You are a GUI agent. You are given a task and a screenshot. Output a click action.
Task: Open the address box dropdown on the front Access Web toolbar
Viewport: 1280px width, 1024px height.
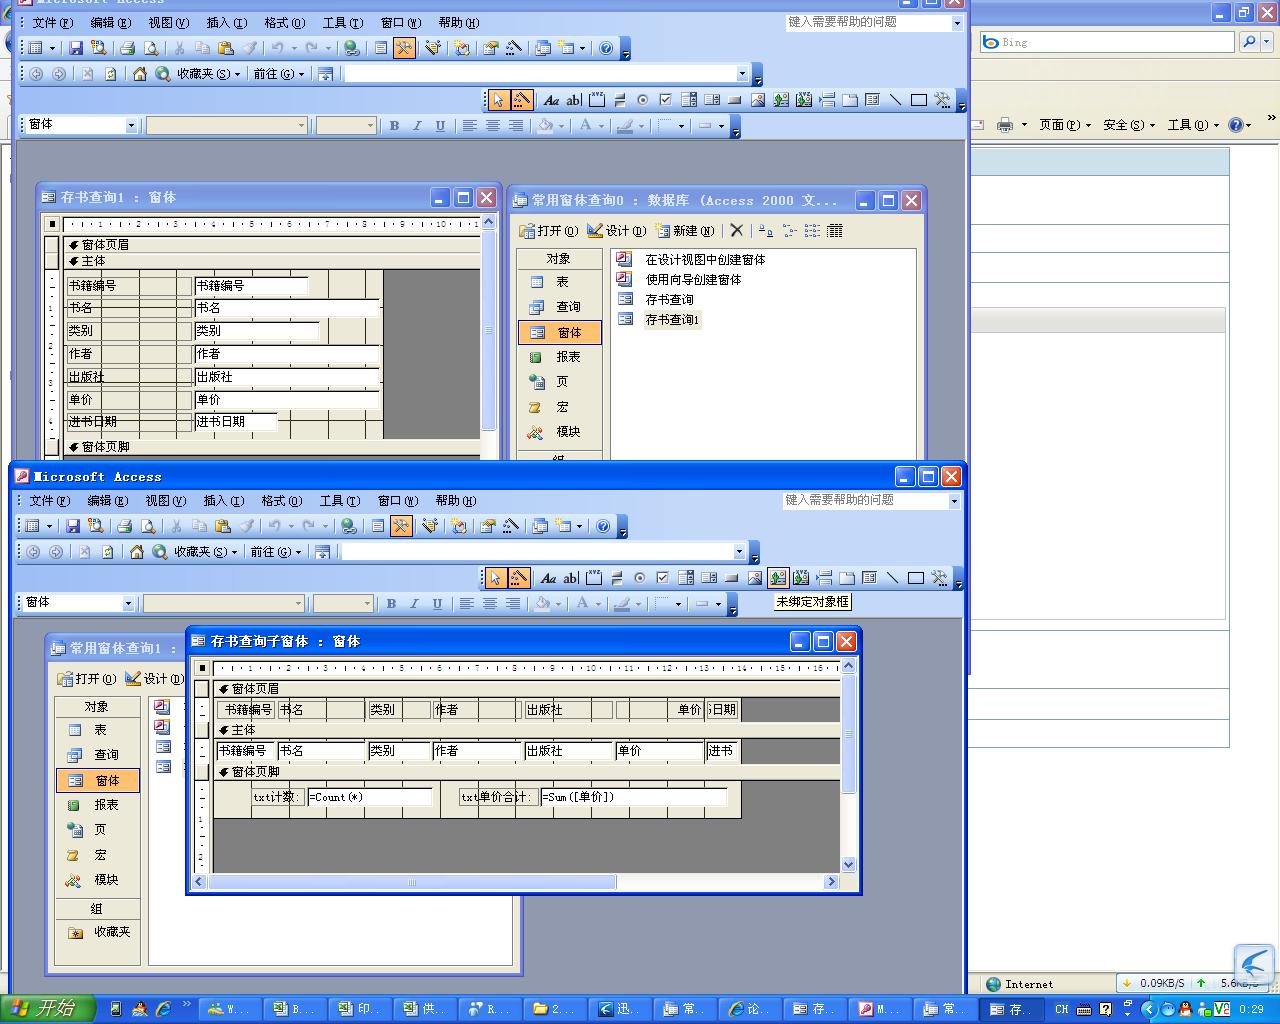[739, 552]
